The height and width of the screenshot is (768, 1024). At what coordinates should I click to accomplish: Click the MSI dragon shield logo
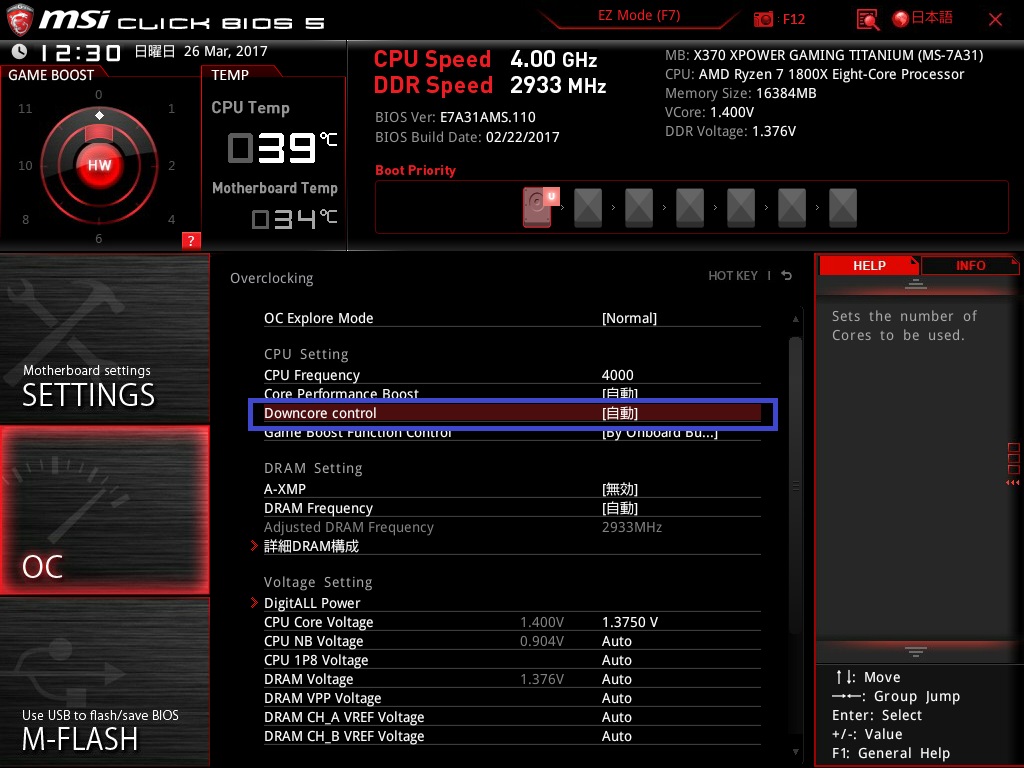[x=20, y=20]
